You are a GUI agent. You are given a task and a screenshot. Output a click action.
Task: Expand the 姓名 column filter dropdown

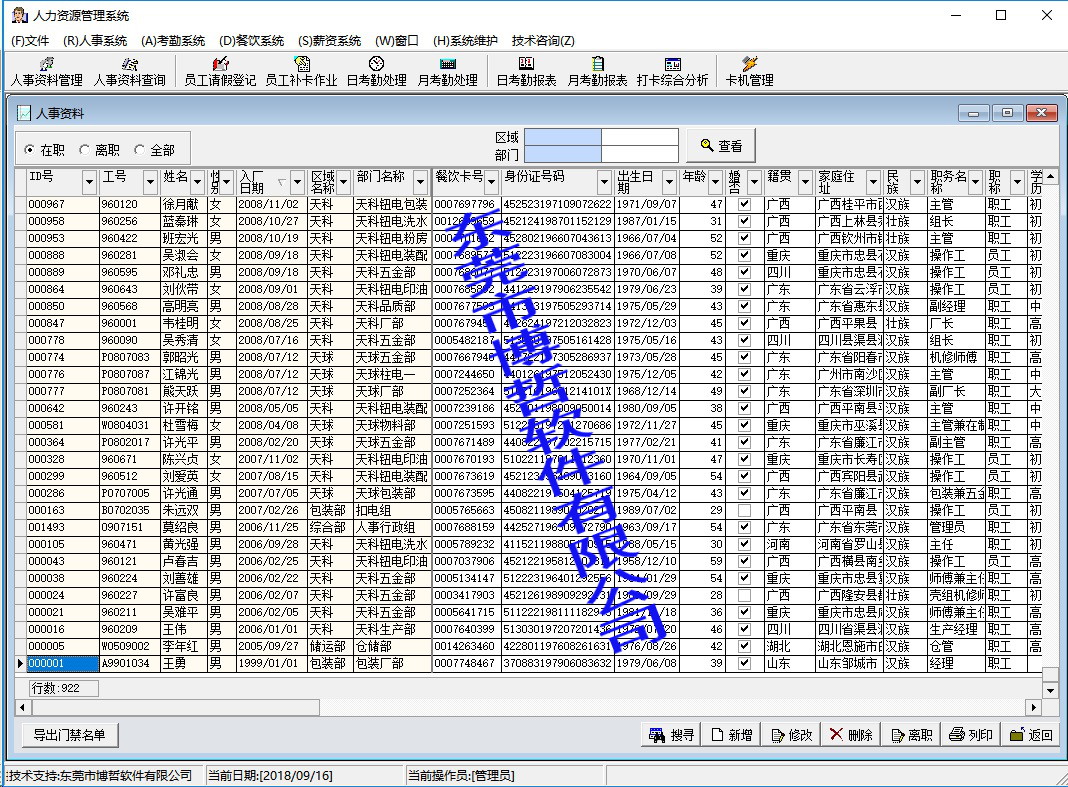pyautogui.click(x=197, y=182)
